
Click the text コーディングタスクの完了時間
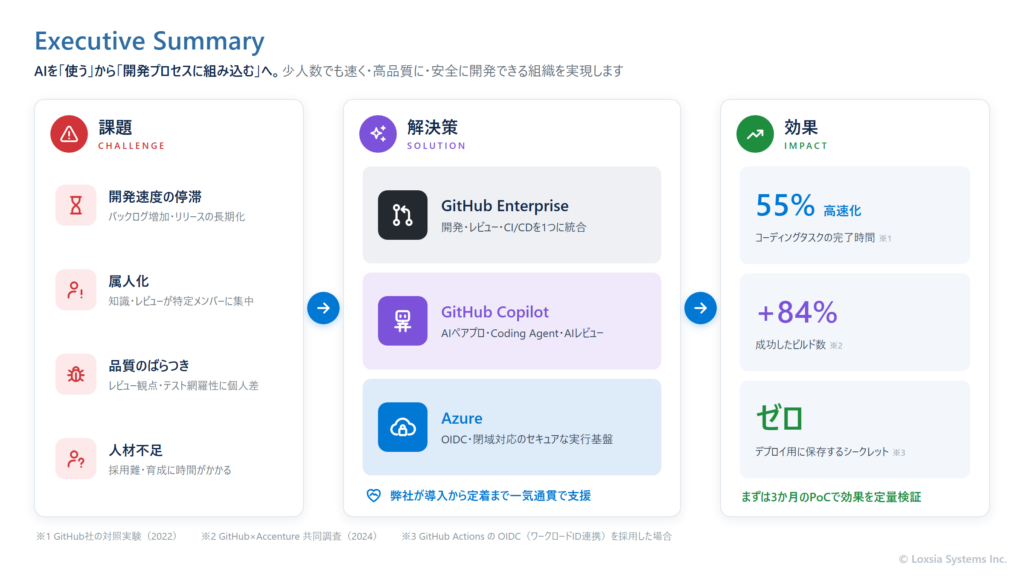(x=815, y=238)
